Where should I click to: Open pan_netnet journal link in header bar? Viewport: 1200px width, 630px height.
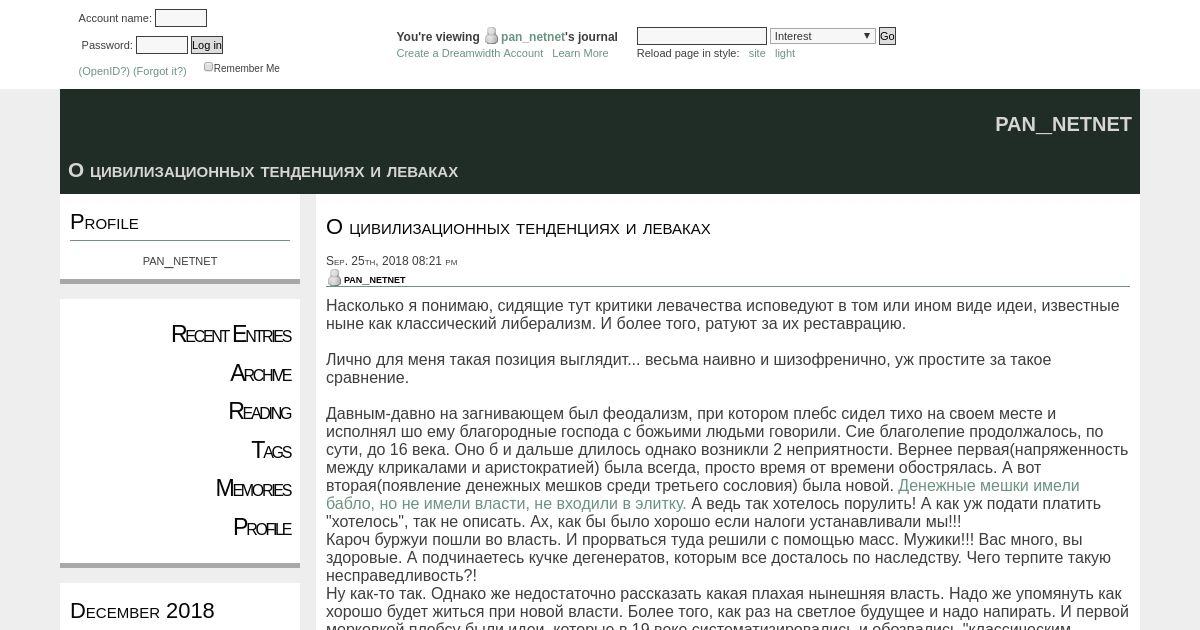[x=533, y=37]
